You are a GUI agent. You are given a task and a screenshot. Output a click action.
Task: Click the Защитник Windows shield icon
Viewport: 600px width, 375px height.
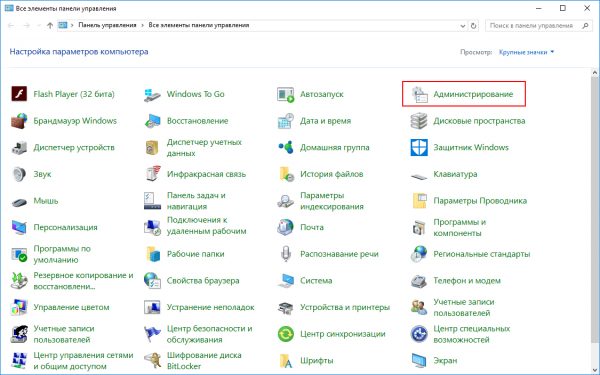[419, 147]
